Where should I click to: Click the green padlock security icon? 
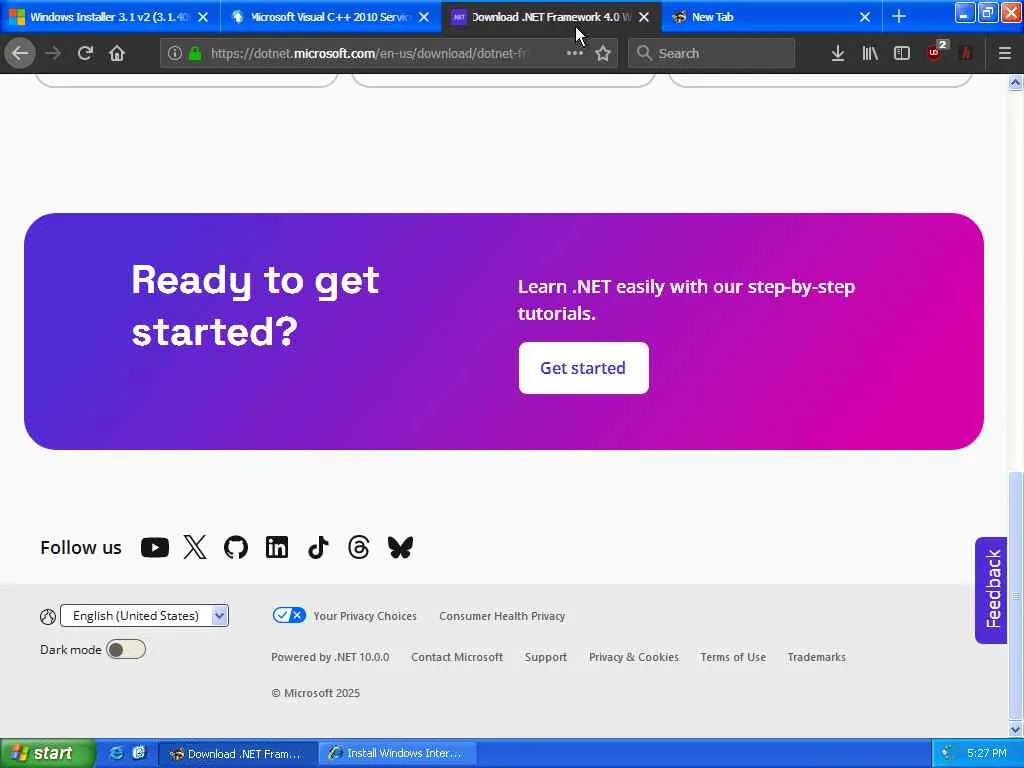tap(195, 54)
